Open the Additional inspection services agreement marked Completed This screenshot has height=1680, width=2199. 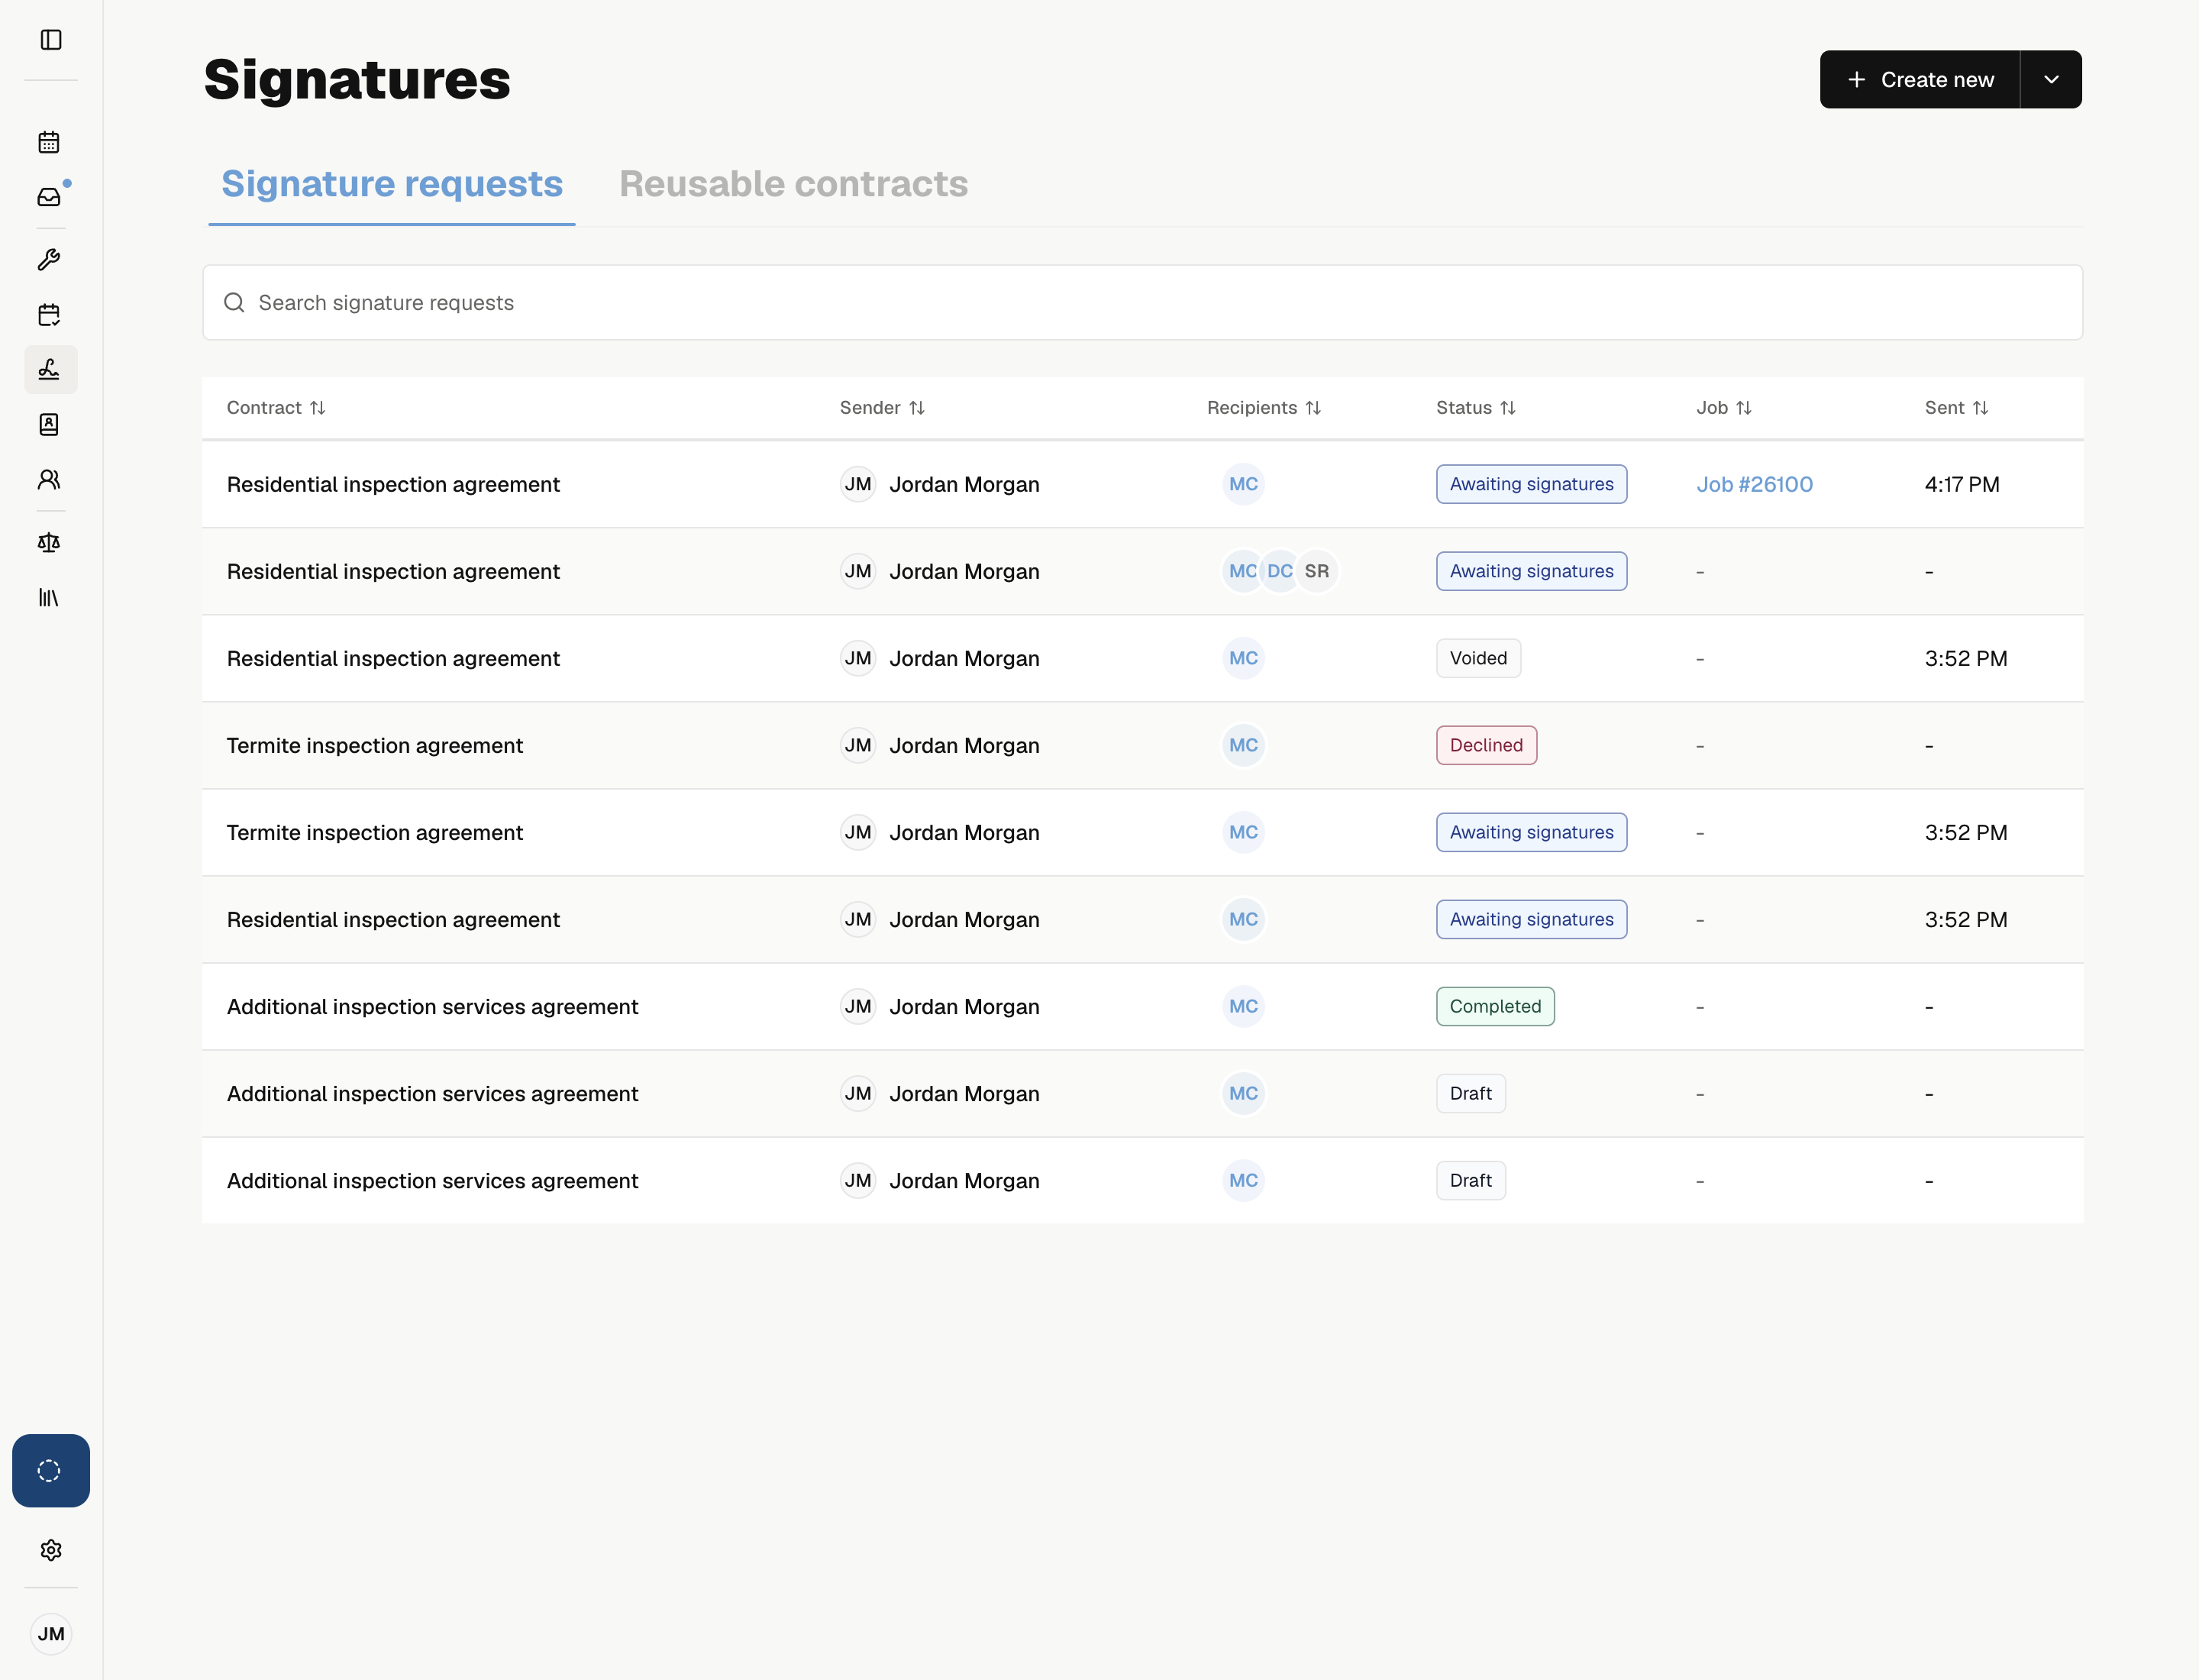coord(432,1006)
